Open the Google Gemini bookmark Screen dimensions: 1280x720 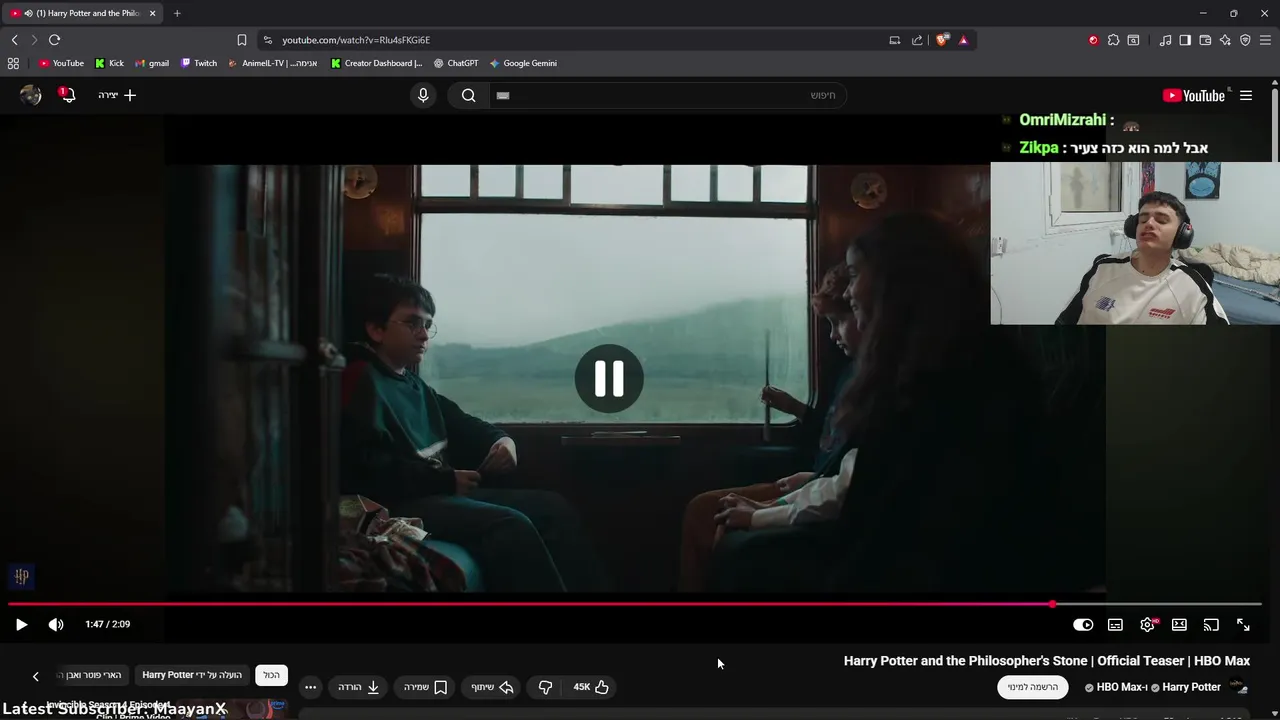tap(523, 63)
